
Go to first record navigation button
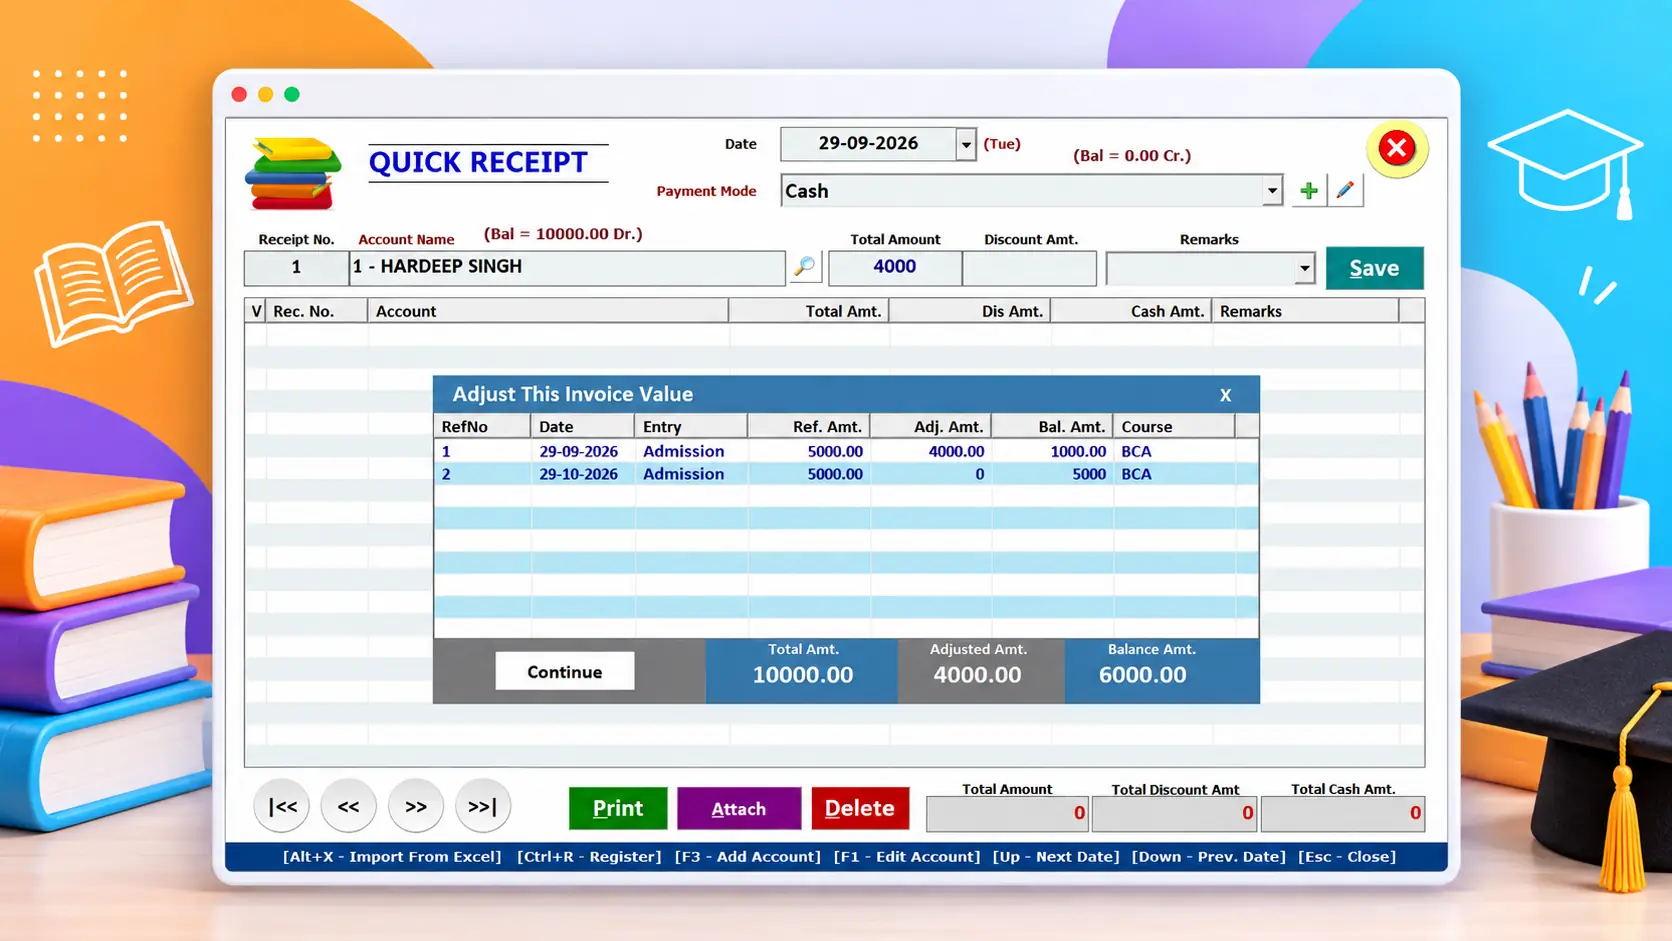click(x=282, y=806)
